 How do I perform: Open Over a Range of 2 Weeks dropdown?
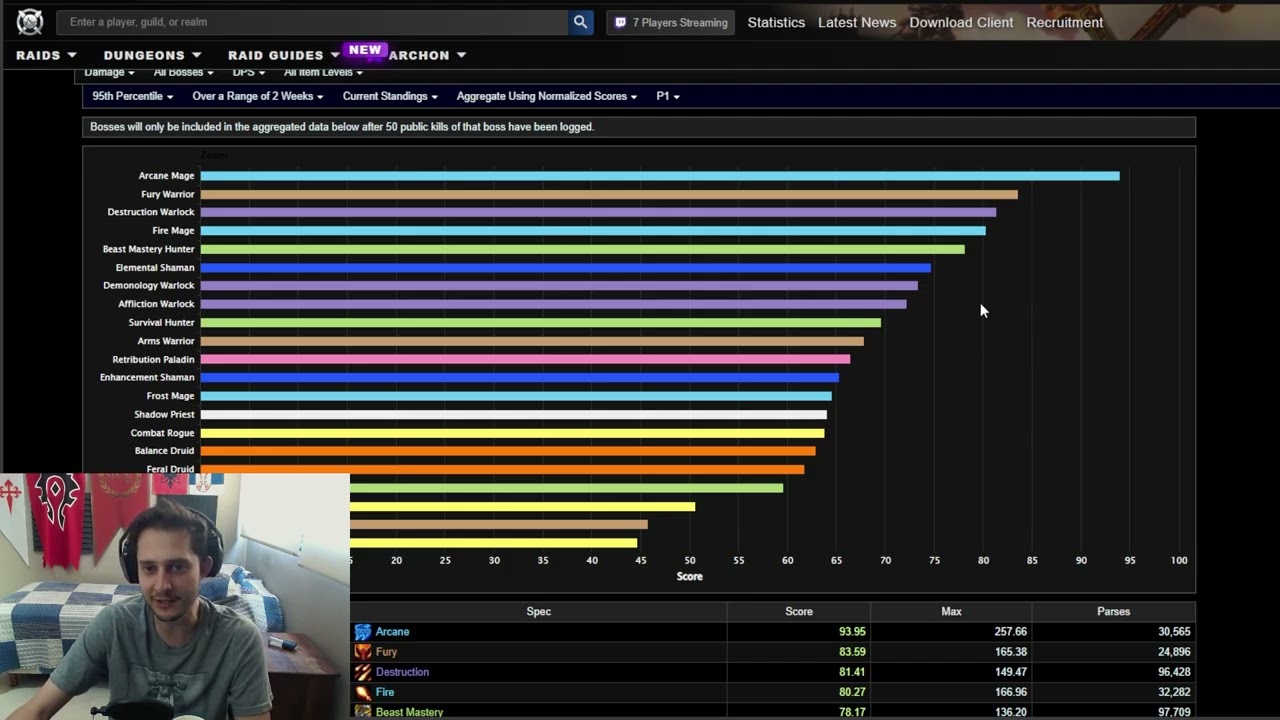[258, 96]
